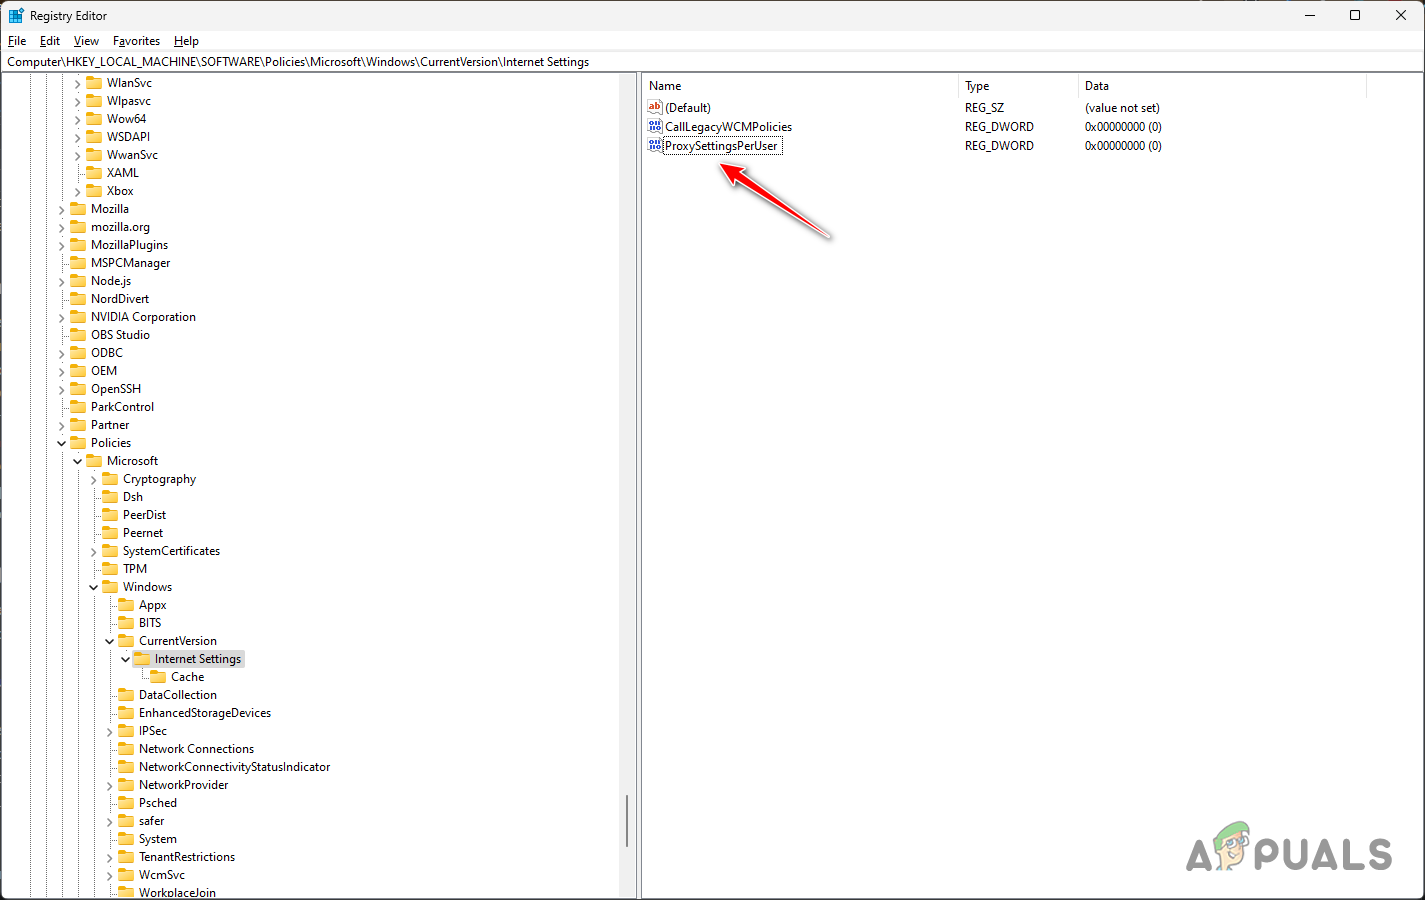Click the ProxySettingsPerUser REG_DWORD icon
This screenshot has height=900, width=1425.
coord(656,145)
